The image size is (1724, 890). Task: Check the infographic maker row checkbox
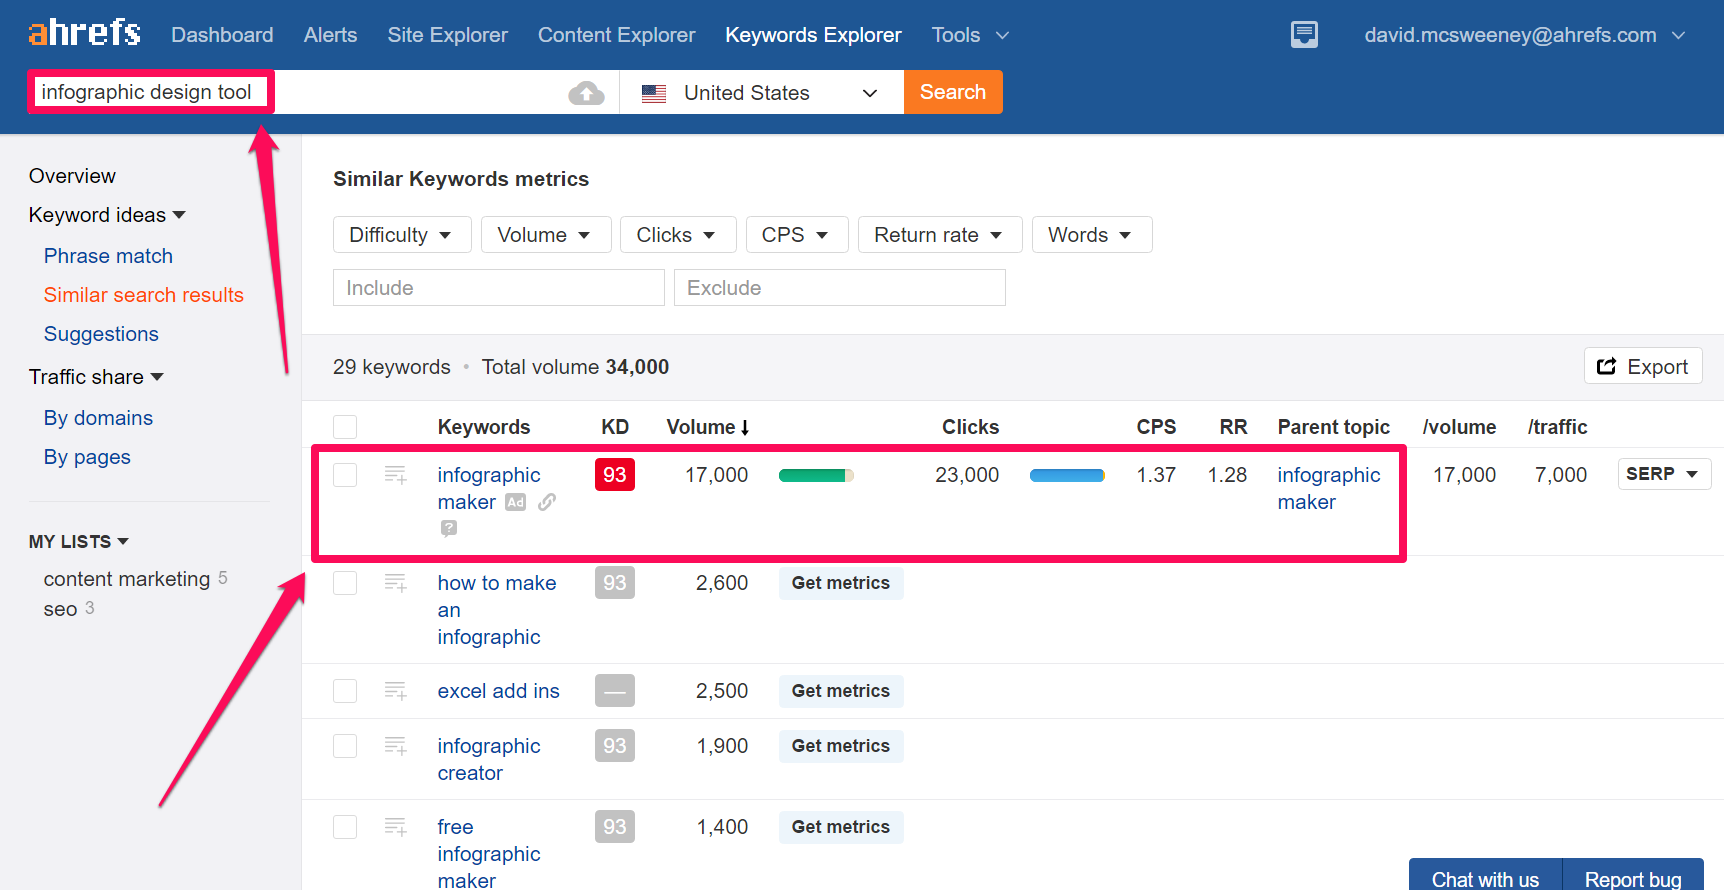tap(345, 475)
